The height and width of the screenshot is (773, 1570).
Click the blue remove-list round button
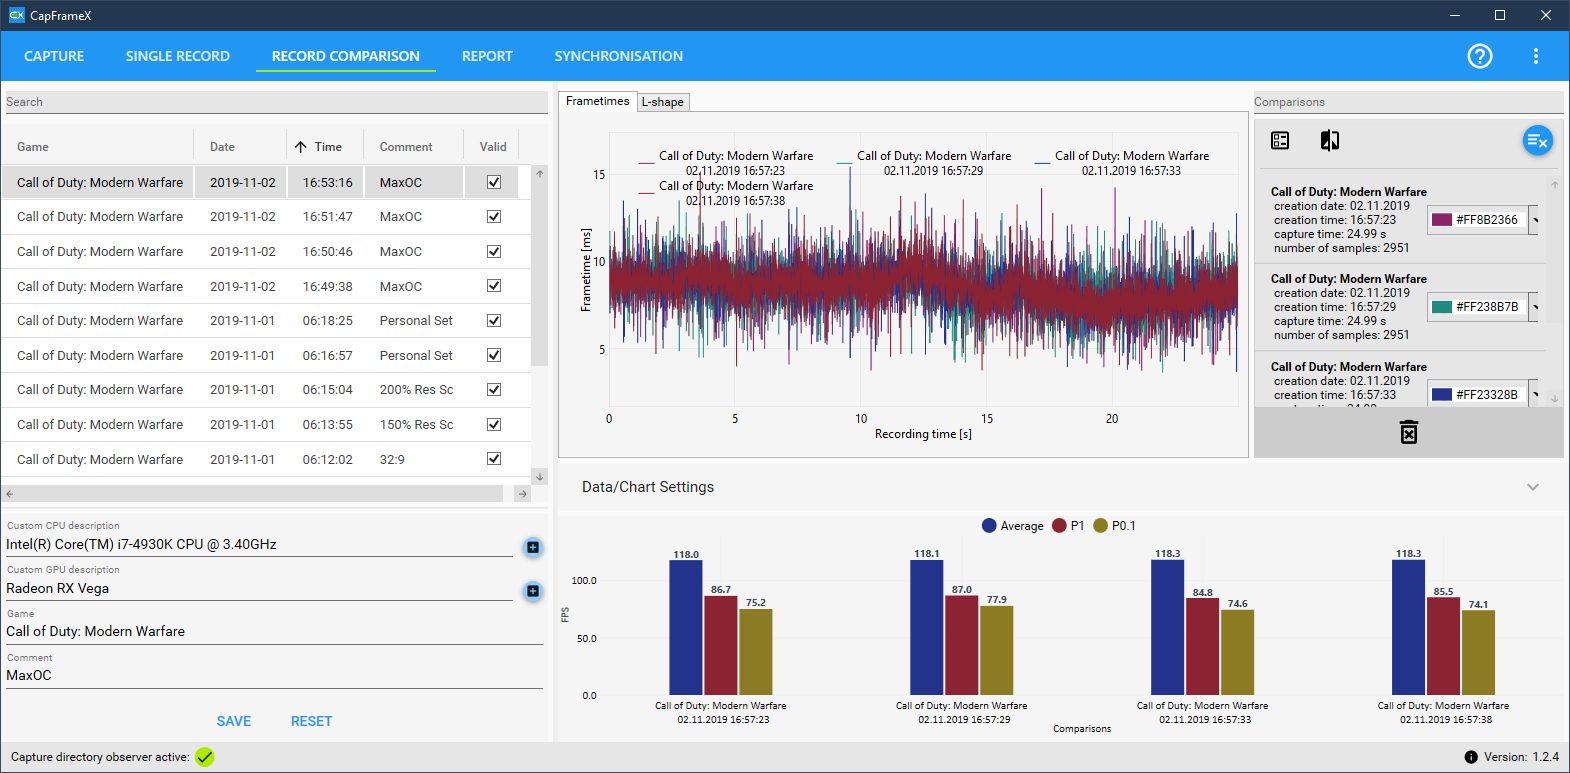[x=1537, y=141]
